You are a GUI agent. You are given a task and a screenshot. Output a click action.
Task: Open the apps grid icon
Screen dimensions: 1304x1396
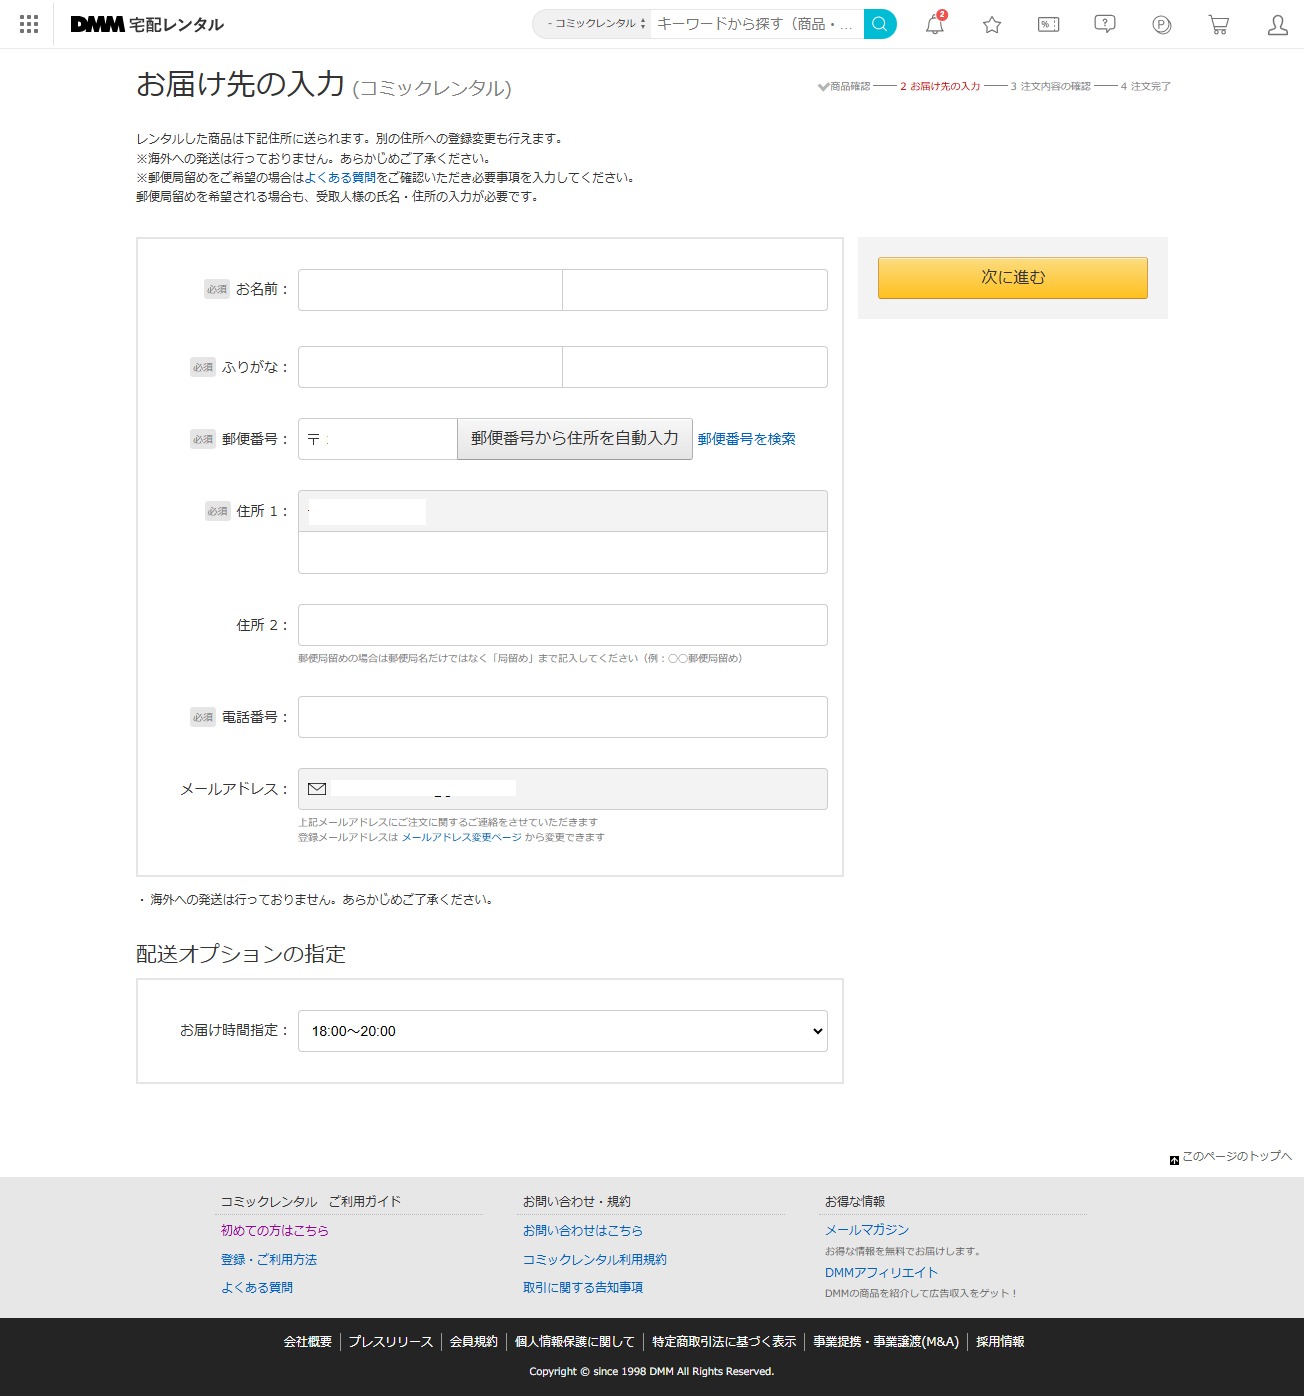[27, 24]
